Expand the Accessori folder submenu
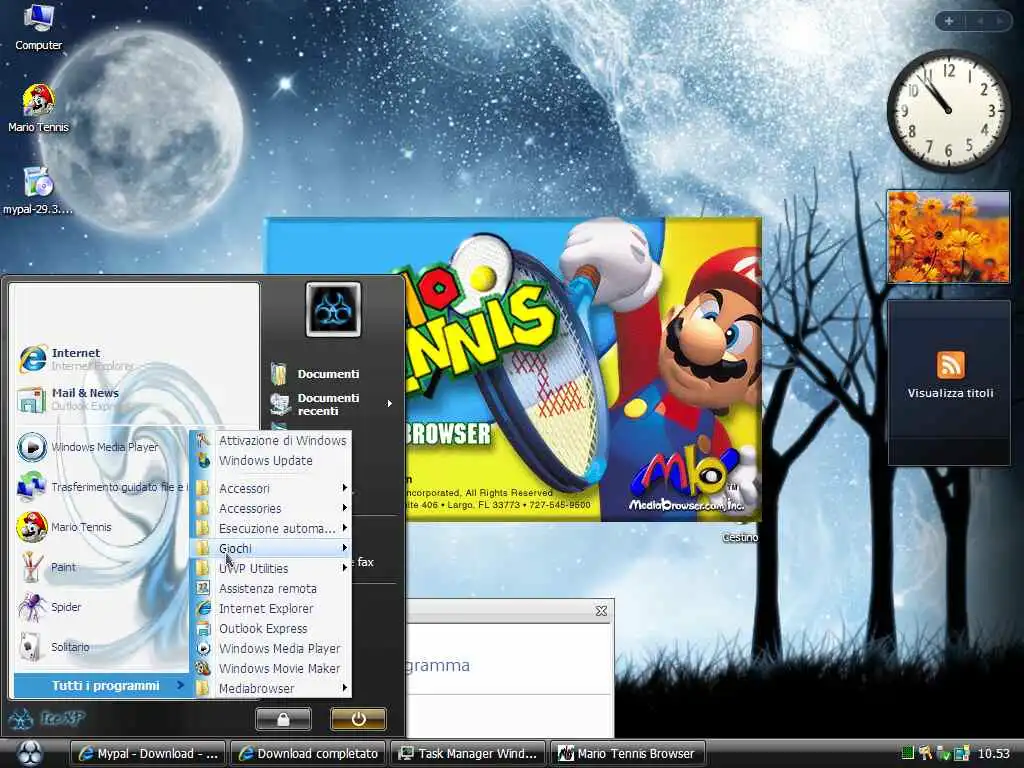The height and width of the screenshot is (768, 1024). (271, 488)
